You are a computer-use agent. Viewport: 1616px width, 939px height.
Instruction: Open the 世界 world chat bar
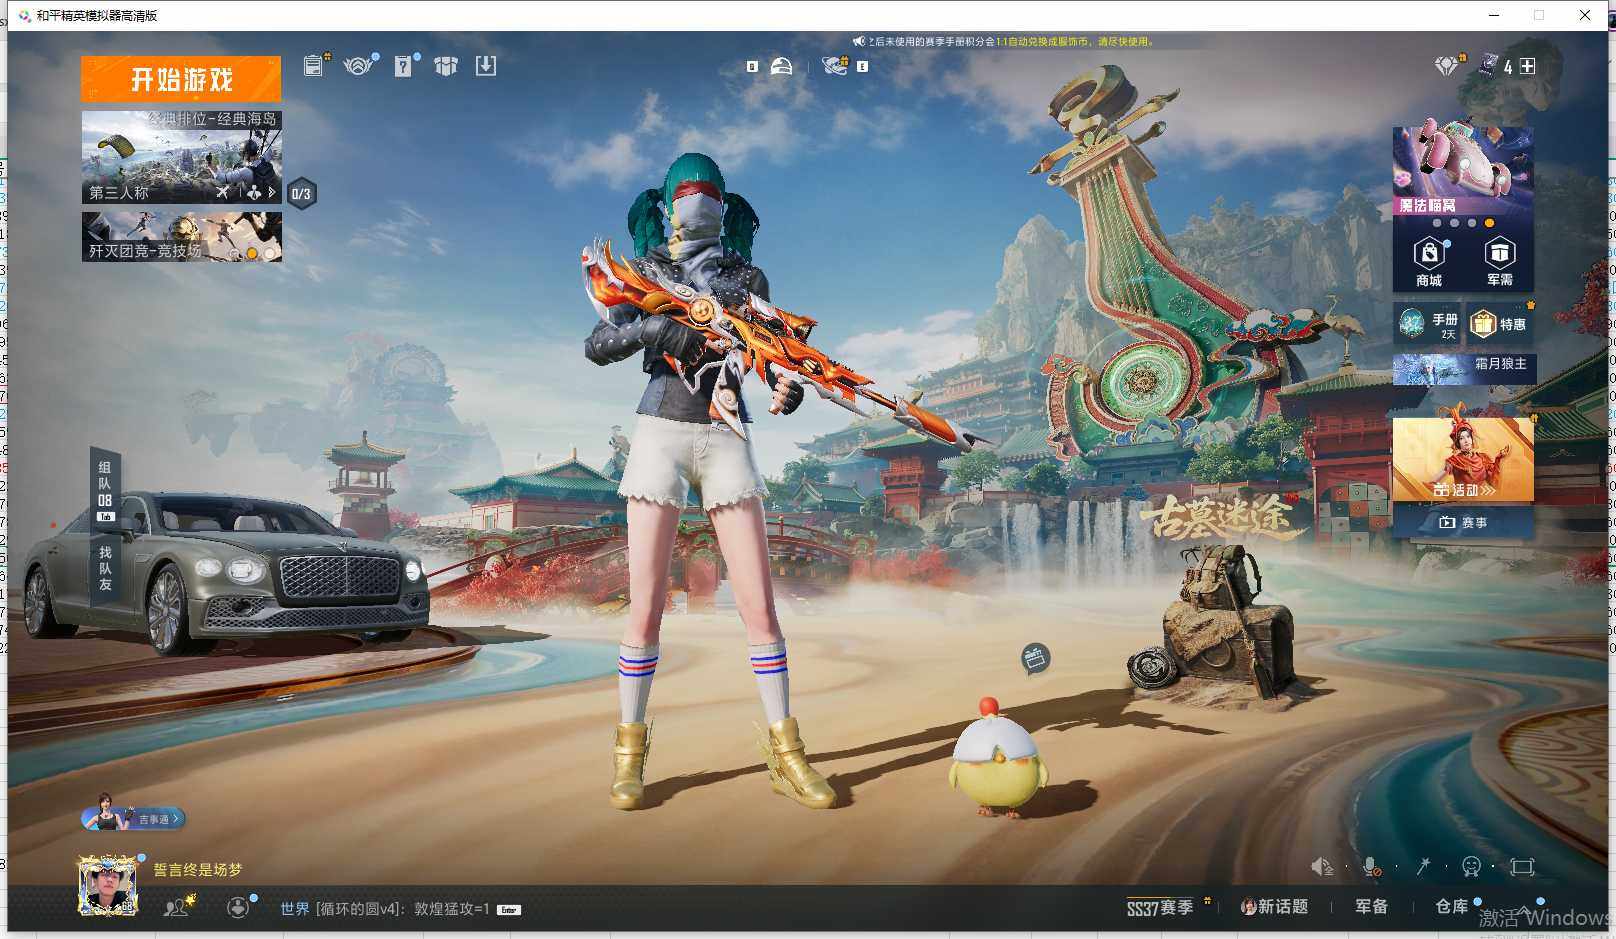[400, 908]
